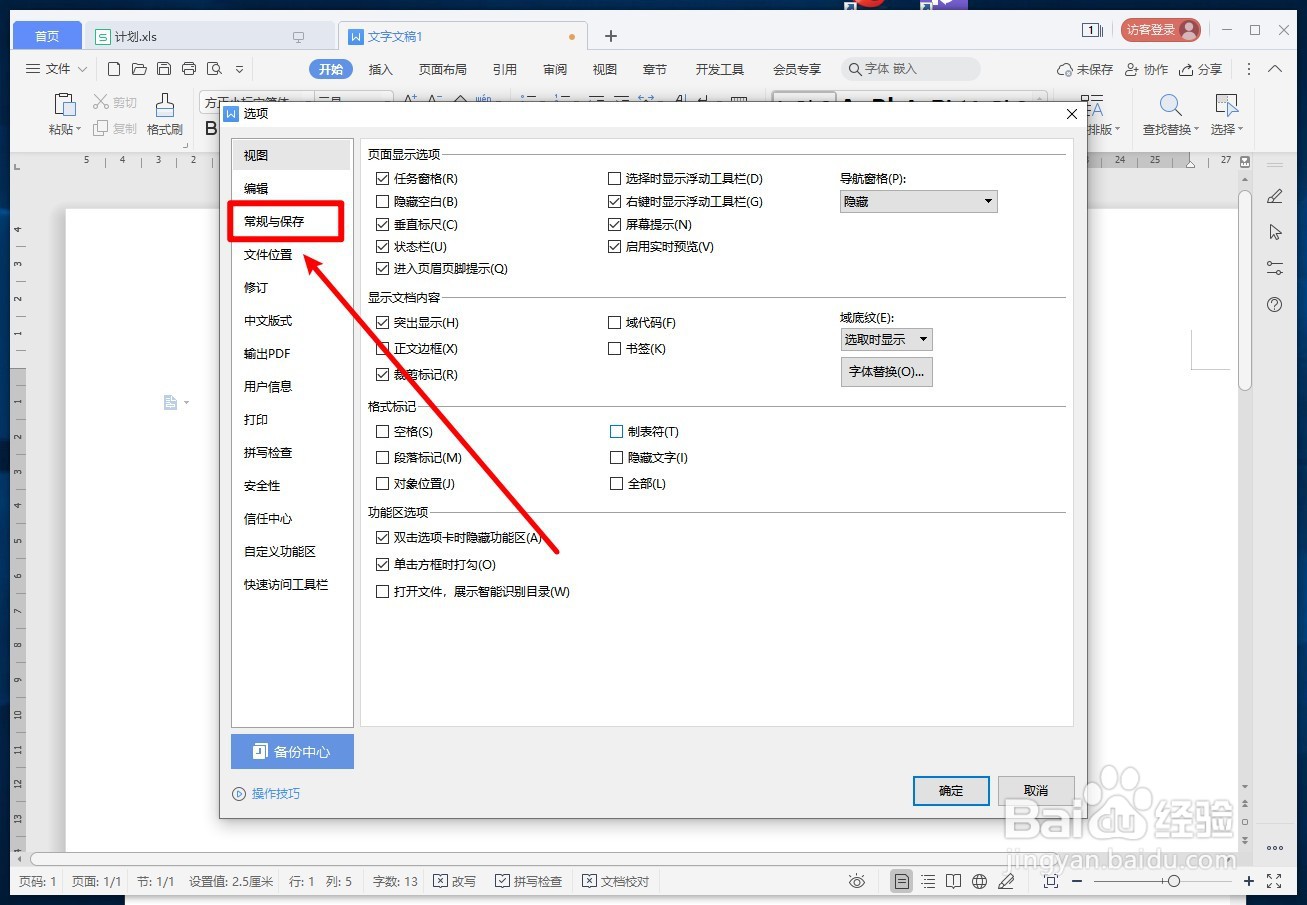Select the Format Painter icon
The width and height of the screenshot is (1307, 905).
click(x=163, y=112)
